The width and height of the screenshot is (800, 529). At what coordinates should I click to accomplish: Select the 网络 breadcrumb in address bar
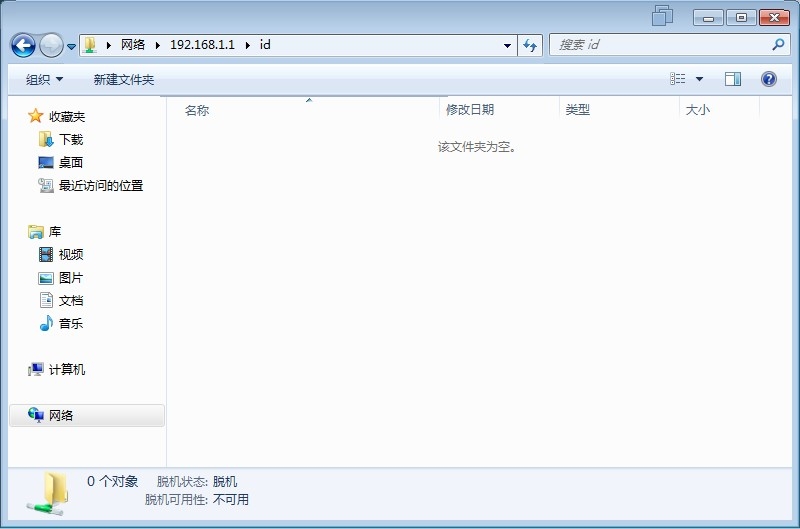click(x=133, y=45)
